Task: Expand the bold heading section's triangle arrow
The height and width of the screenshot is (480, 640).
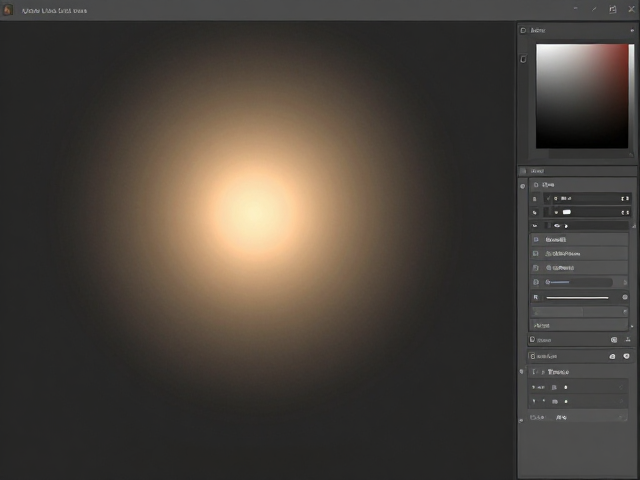Action: 543,372
